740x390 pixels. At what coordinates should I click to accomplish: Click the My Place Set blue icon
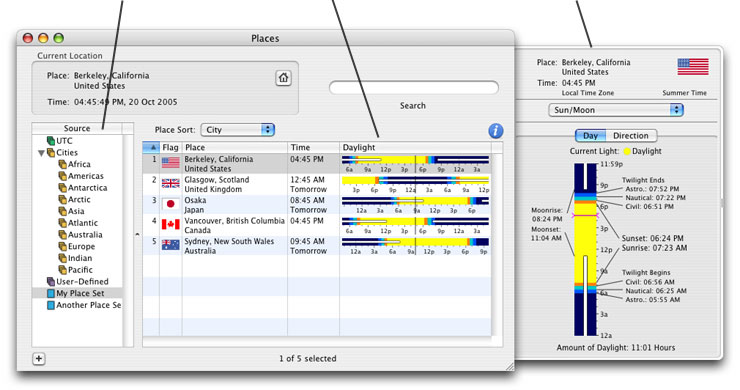click(x=51, y=293)
